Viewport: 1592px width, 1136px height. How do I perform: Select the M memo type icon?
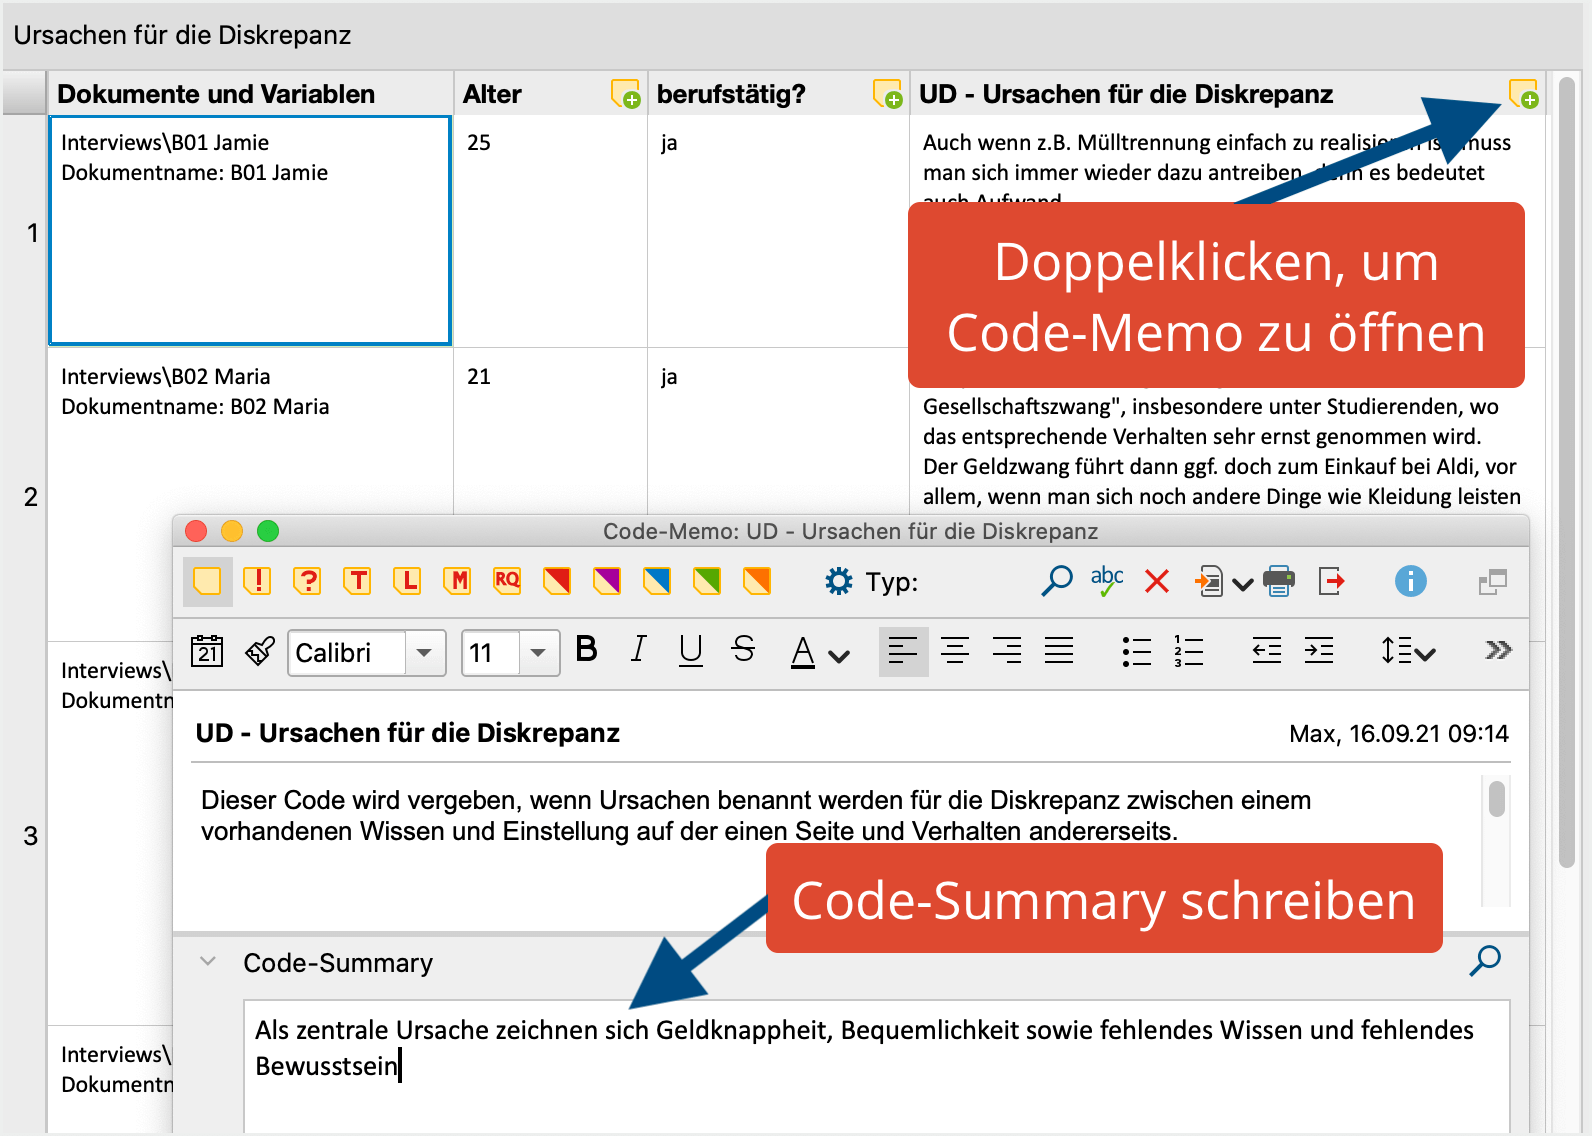[x=457, y=581]
